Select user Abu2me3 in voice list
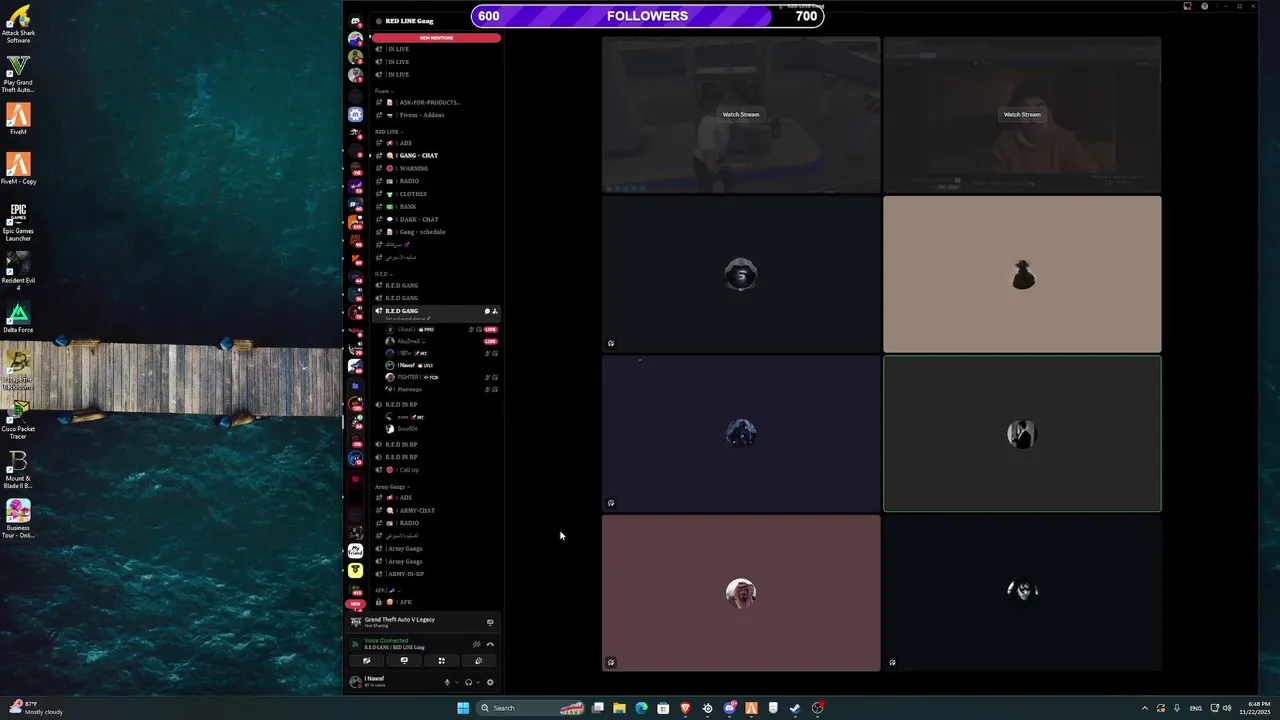 pyautogui.click(x=441, y=341)
